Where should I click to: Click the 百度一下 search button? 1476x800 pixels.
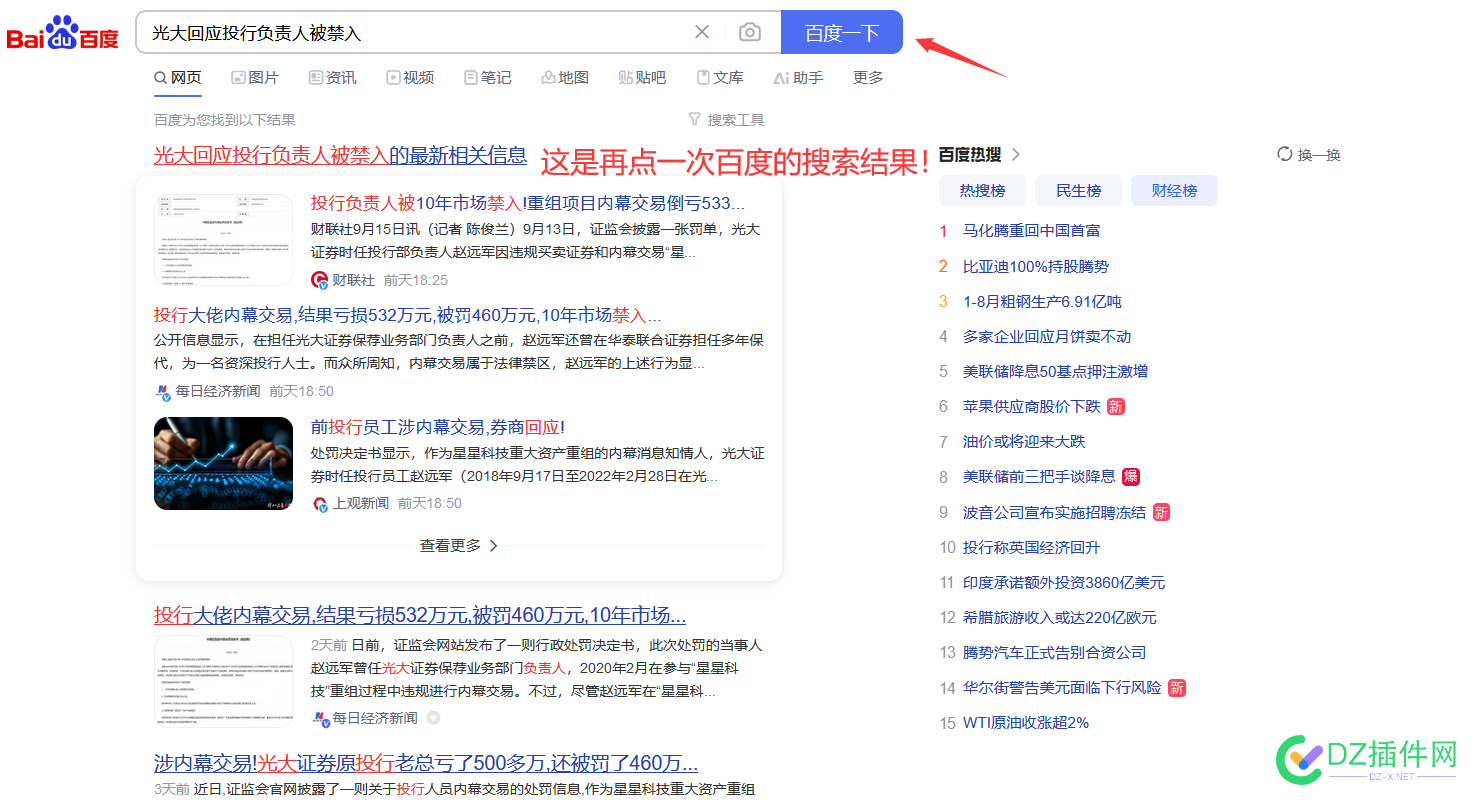click(x=842, y=32)
